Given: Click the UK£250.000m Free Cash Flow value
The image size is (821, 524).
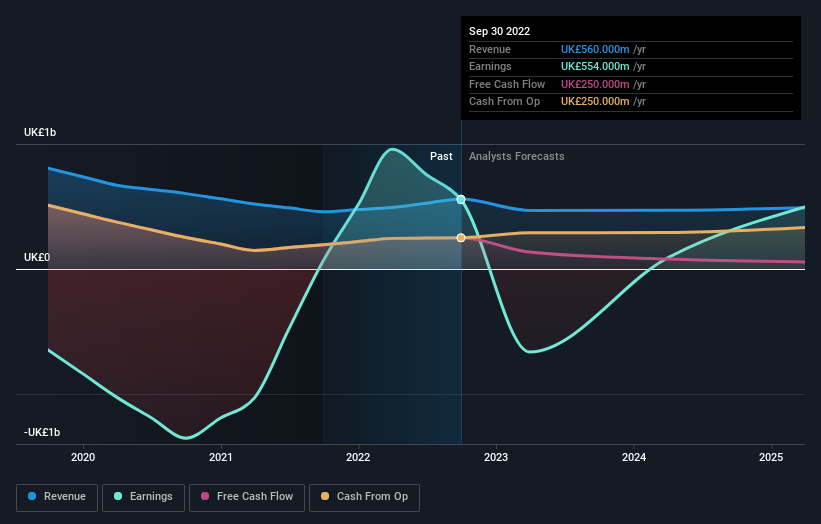Looking at the screenshot, I should tap(595, 84).
